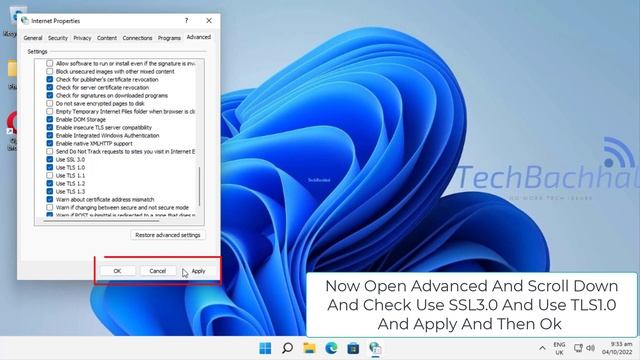
Task: Toggle Enable DOM Storage checkbox
Action: (x=50, y=119)
